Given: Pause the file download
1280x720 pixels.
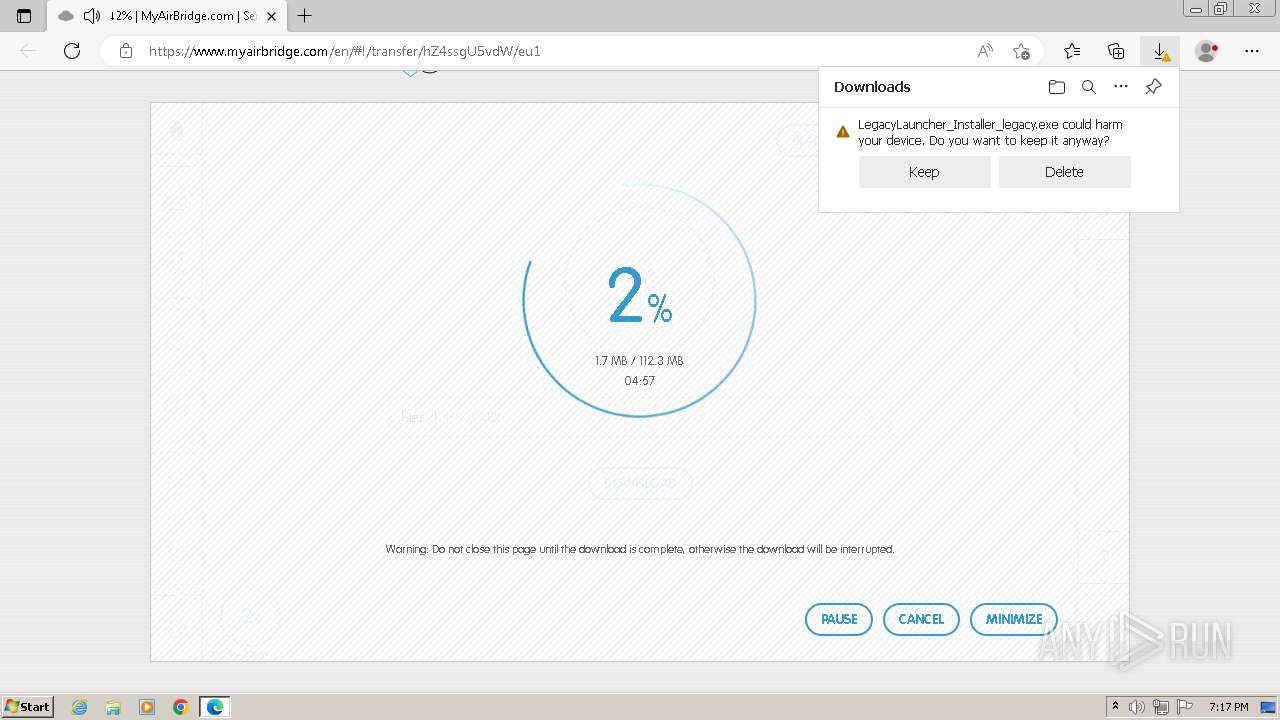Looking at the screenshot, I should point(839,619).
